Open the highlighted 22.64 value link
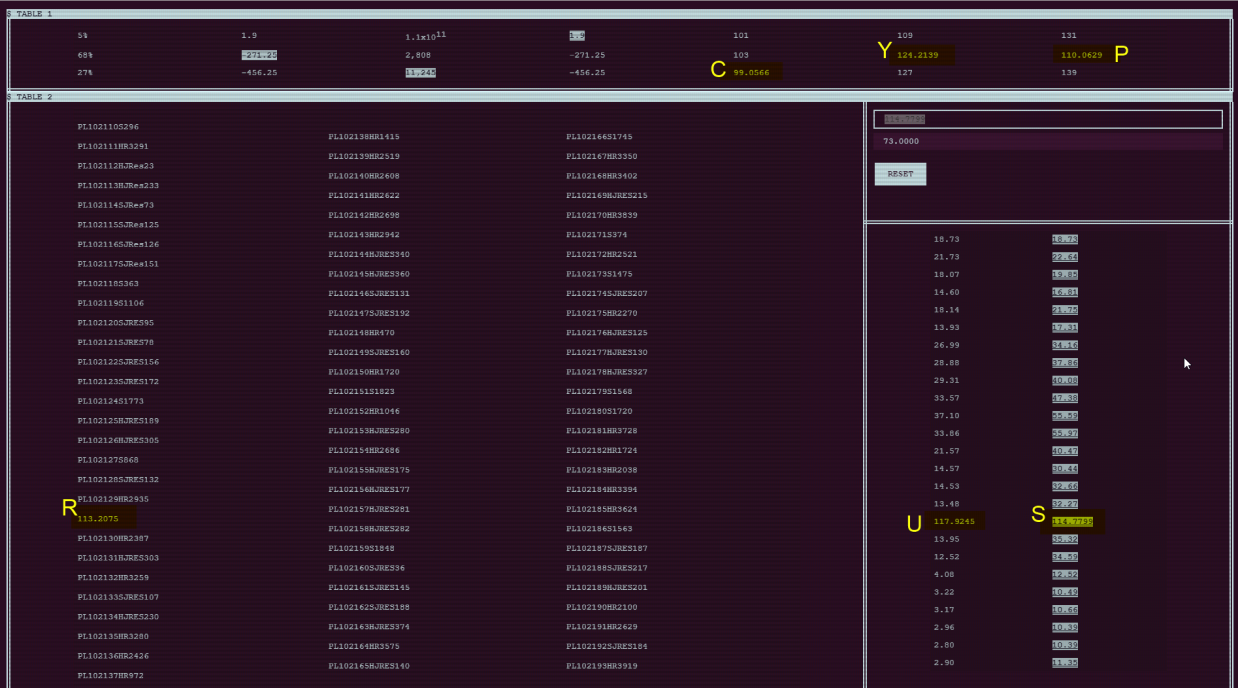Viewport: 1238px width, 688px height. (1064, 257)
